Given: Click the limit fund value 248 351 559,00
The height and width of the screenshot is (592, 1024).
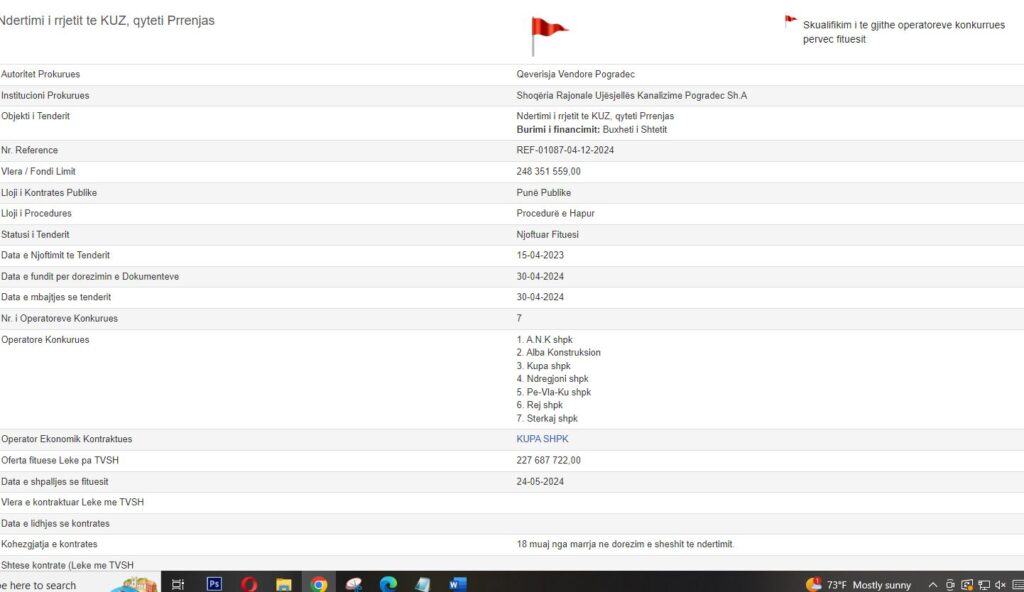Looking at the screenshot, I should 548,171.
